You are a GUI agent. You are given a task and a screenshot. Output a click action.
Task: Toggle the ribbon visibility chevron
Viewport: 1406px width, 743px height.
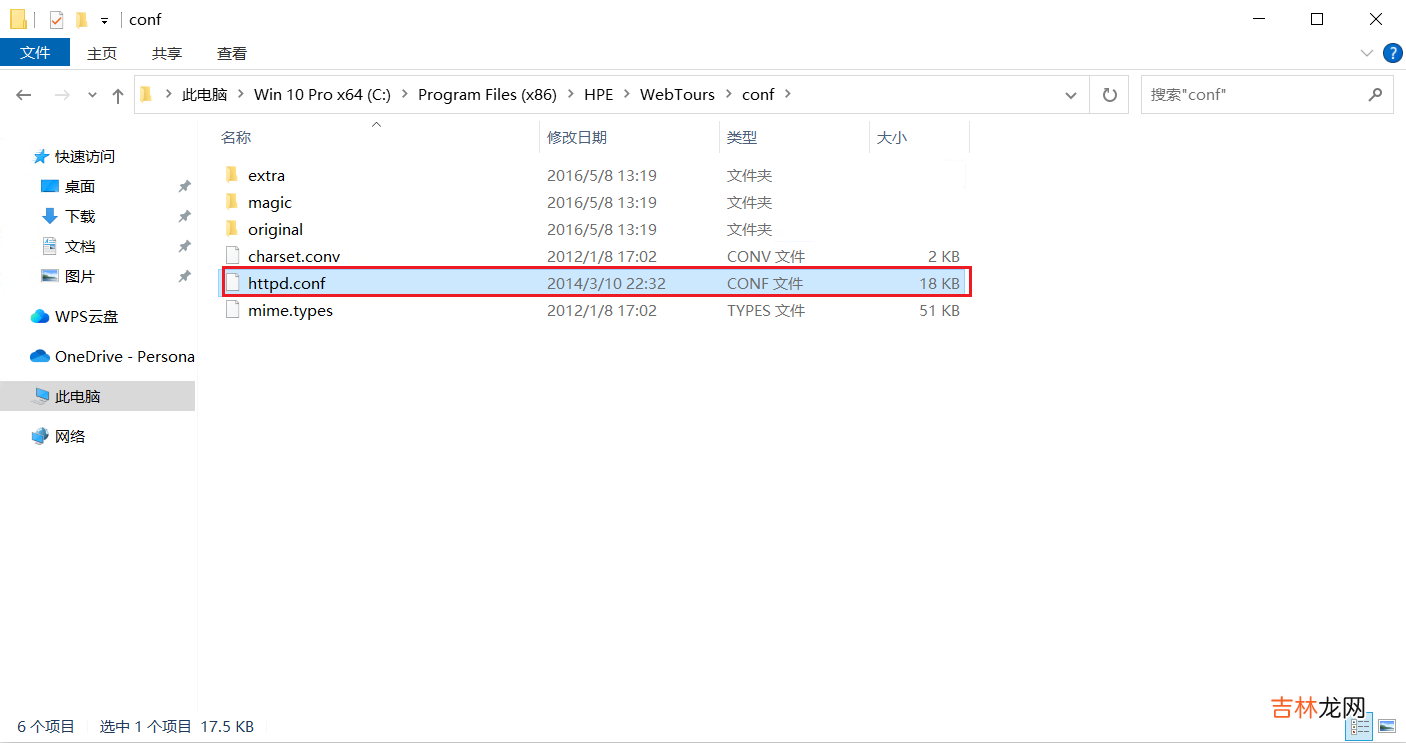1366,53
